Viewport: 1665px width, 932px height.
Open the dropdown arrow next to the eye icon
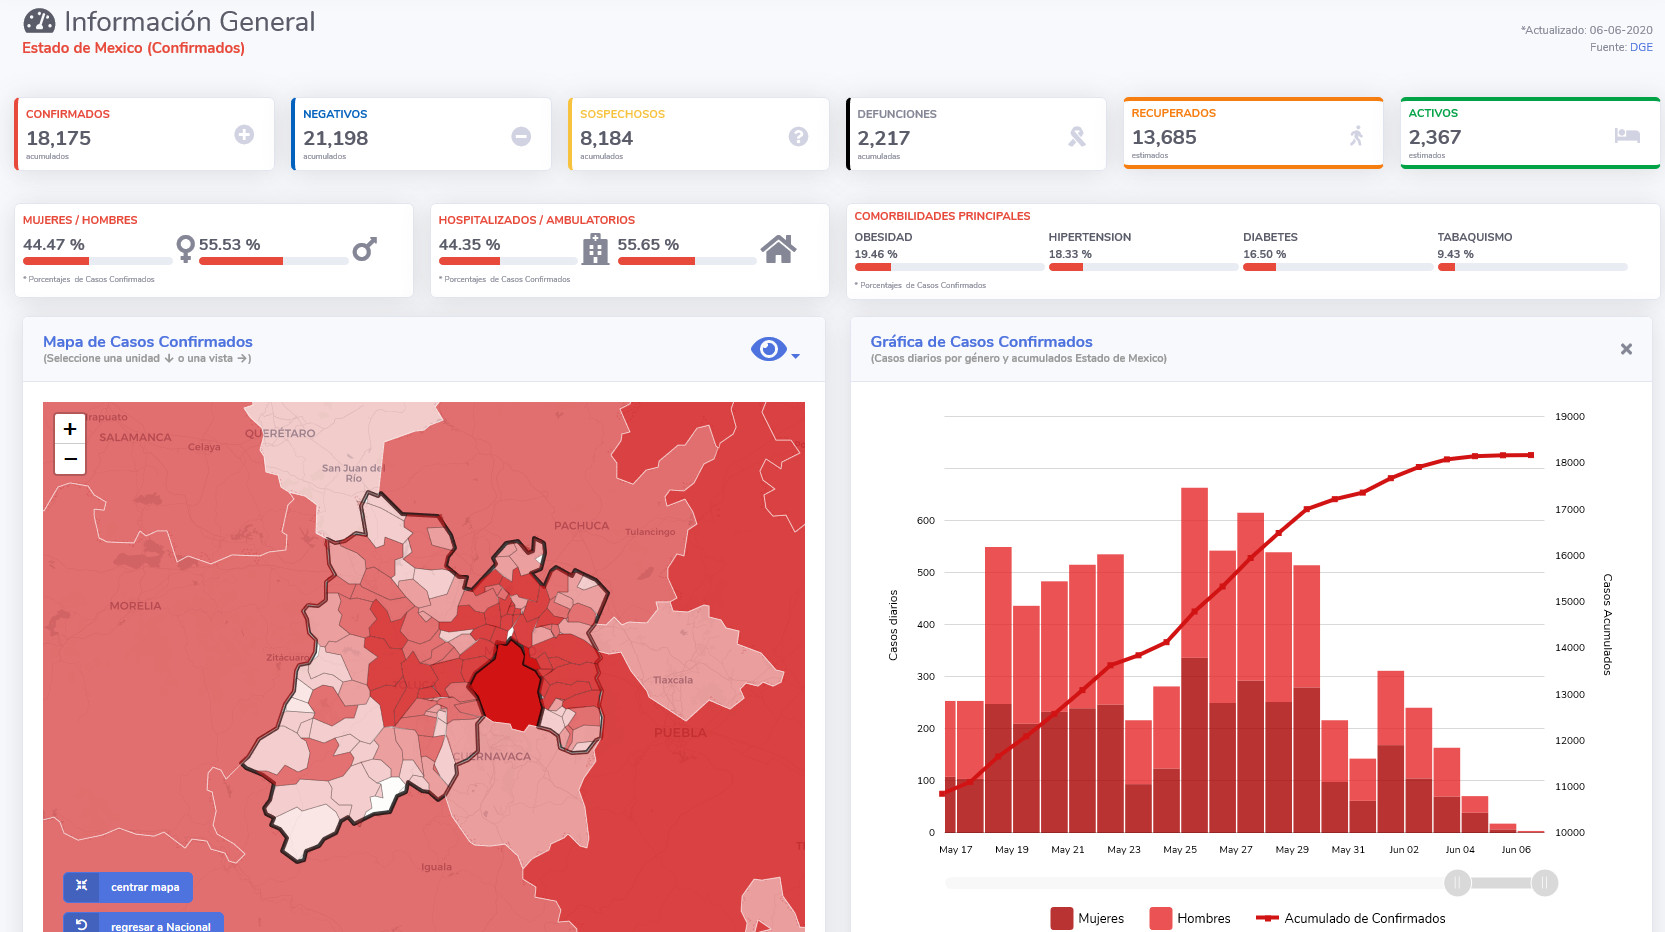click(x=796, y=356)
